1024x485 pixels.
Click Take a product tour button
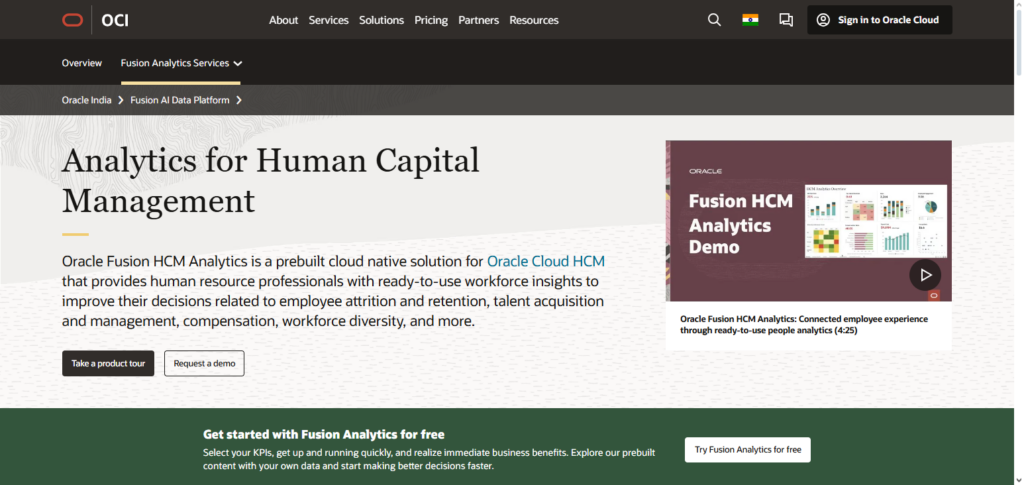click(x=108, y=364)
